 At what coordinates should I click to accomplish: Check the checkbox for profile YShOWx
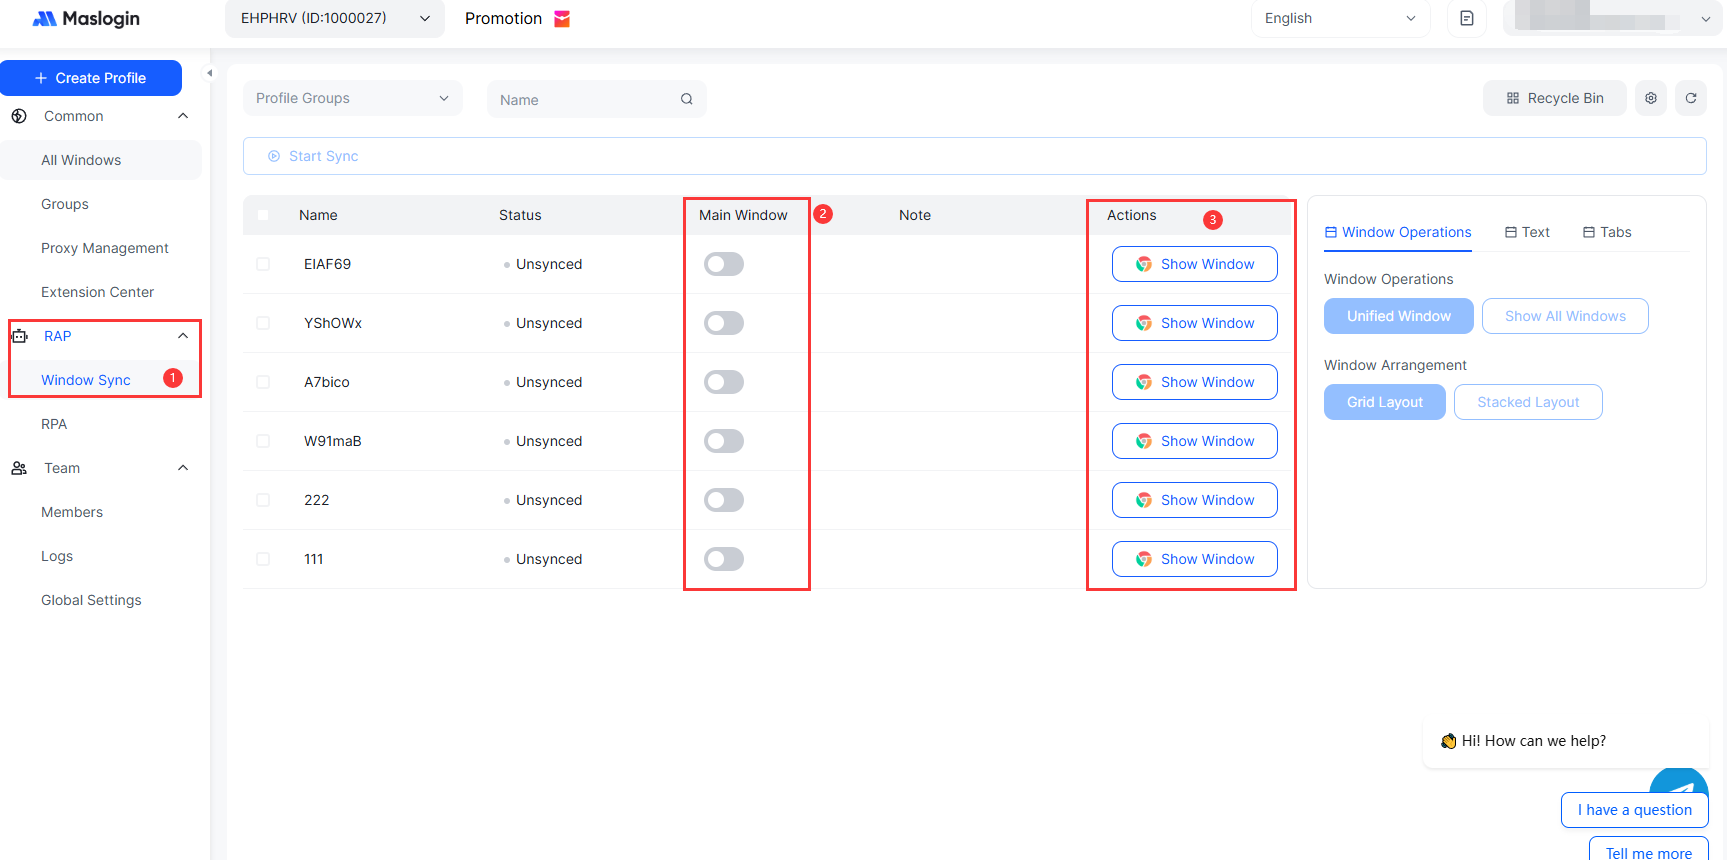[x=263, y=323]
